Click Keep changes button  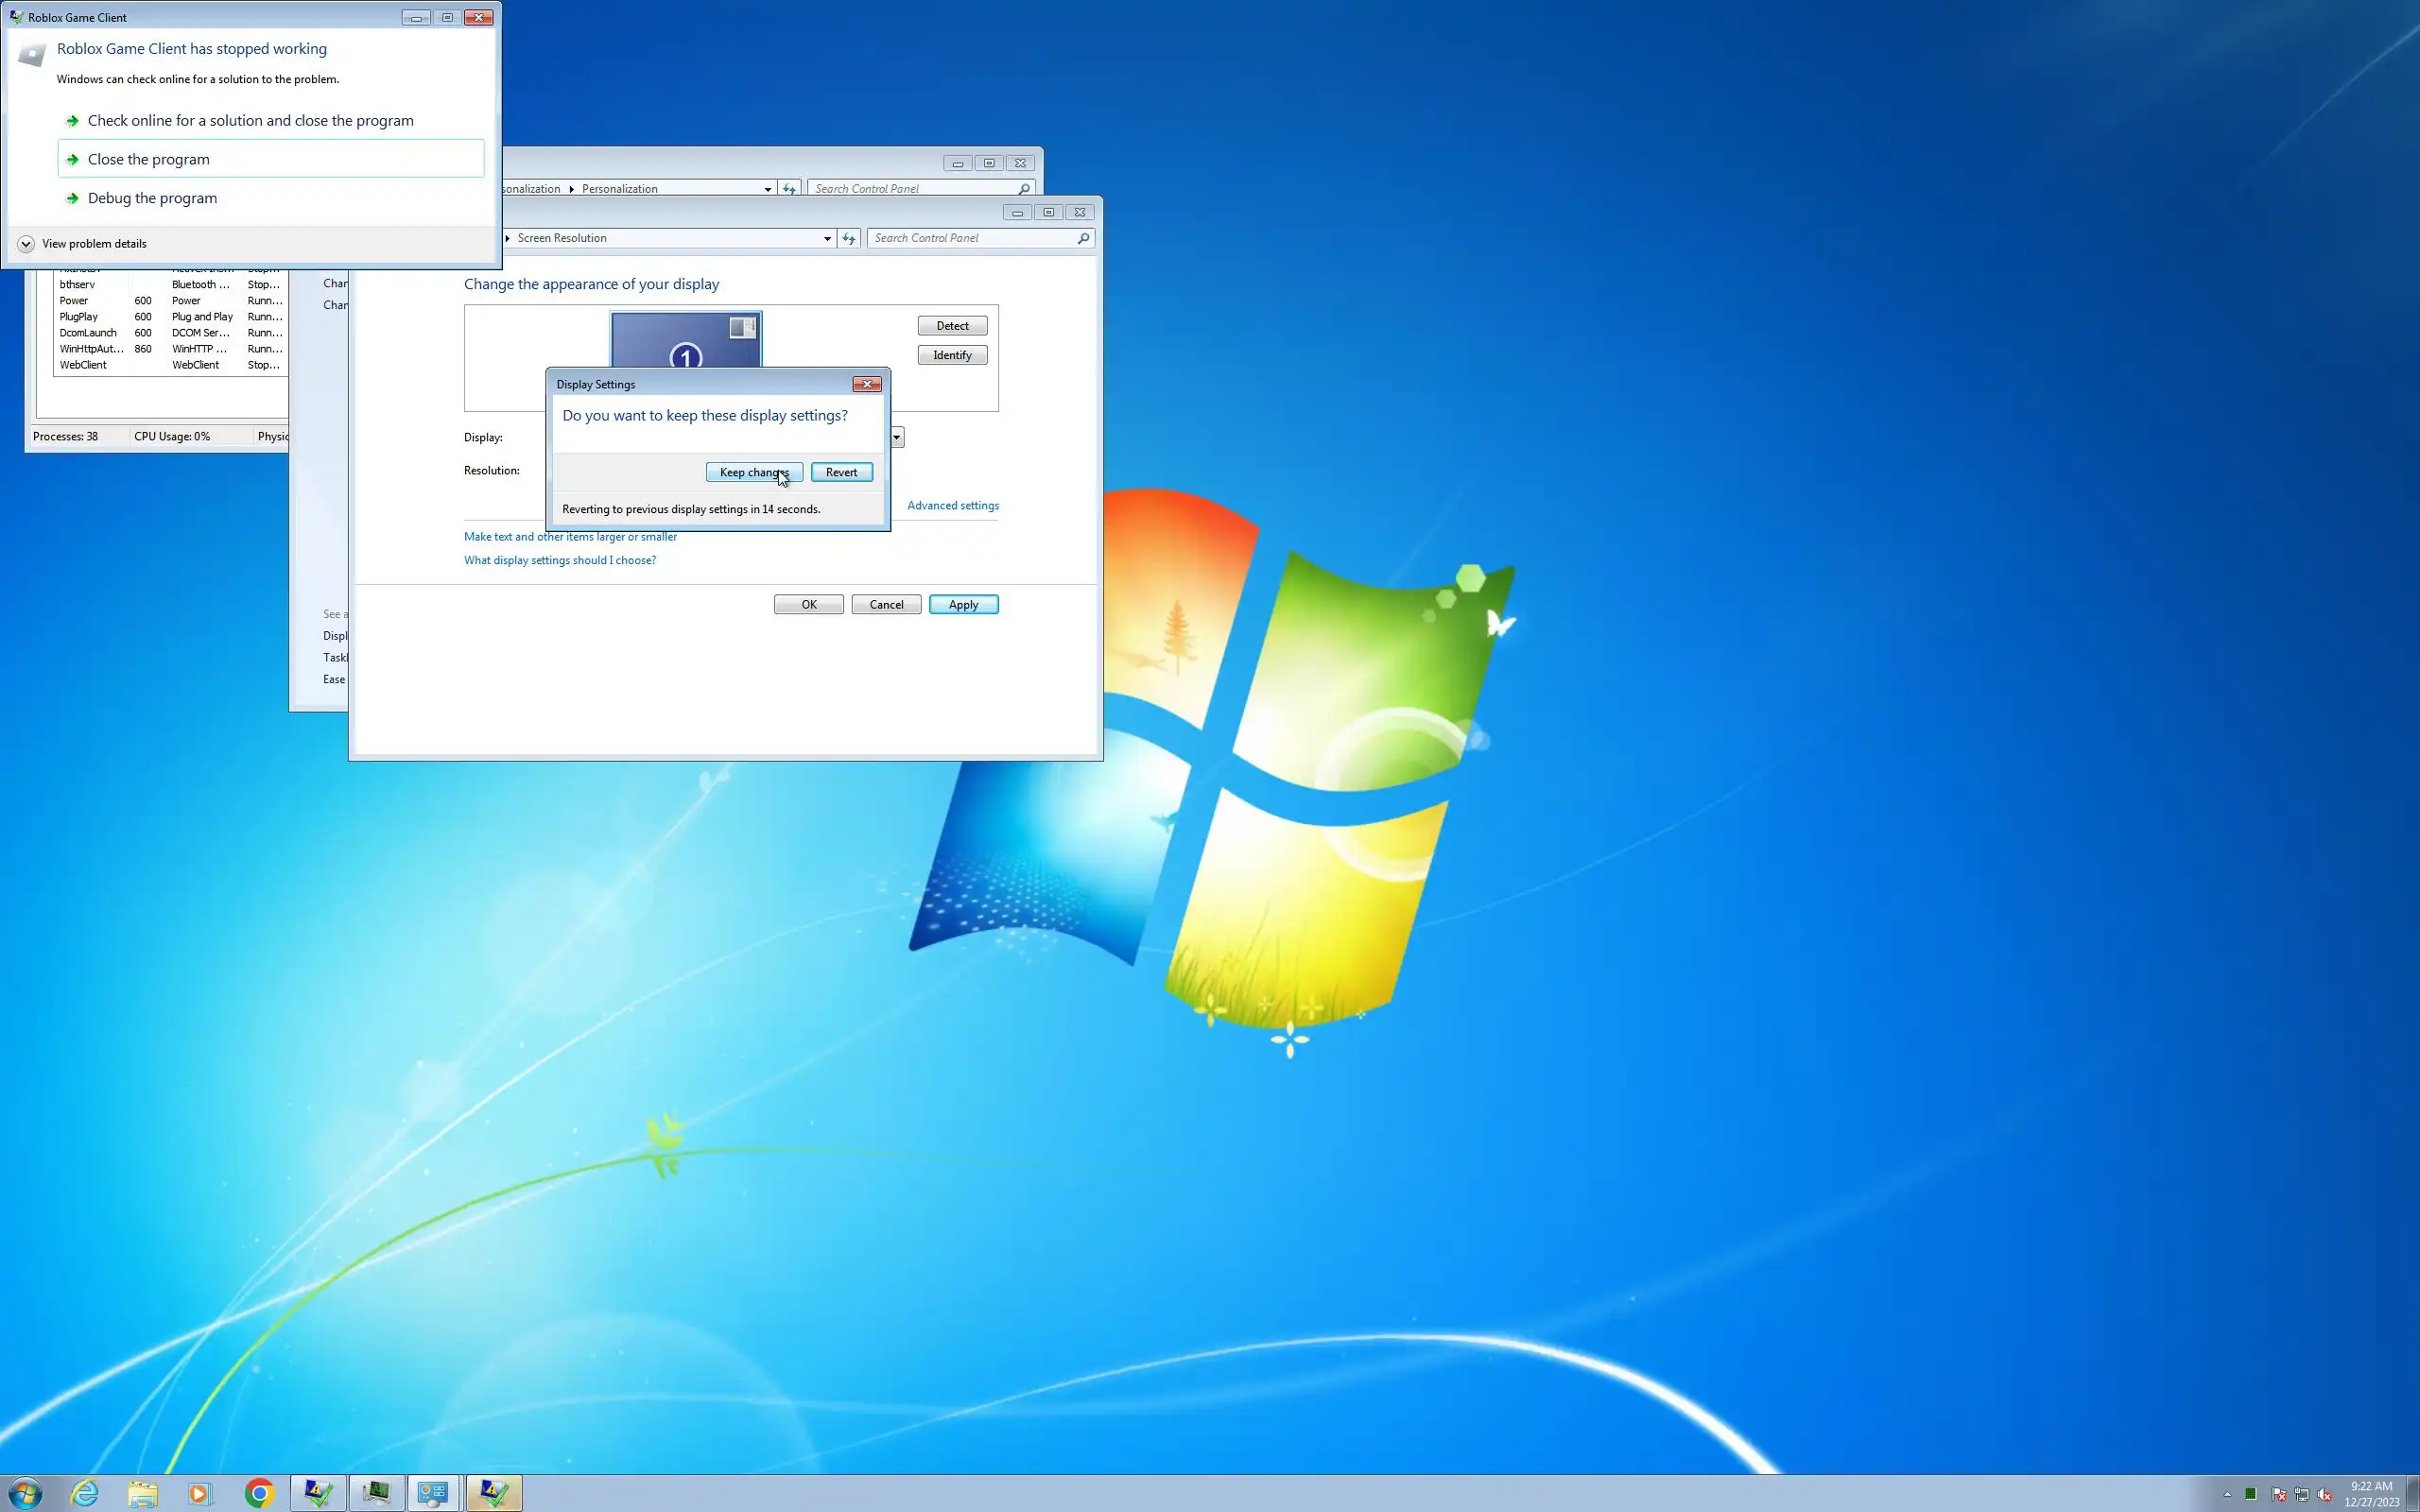753,472
